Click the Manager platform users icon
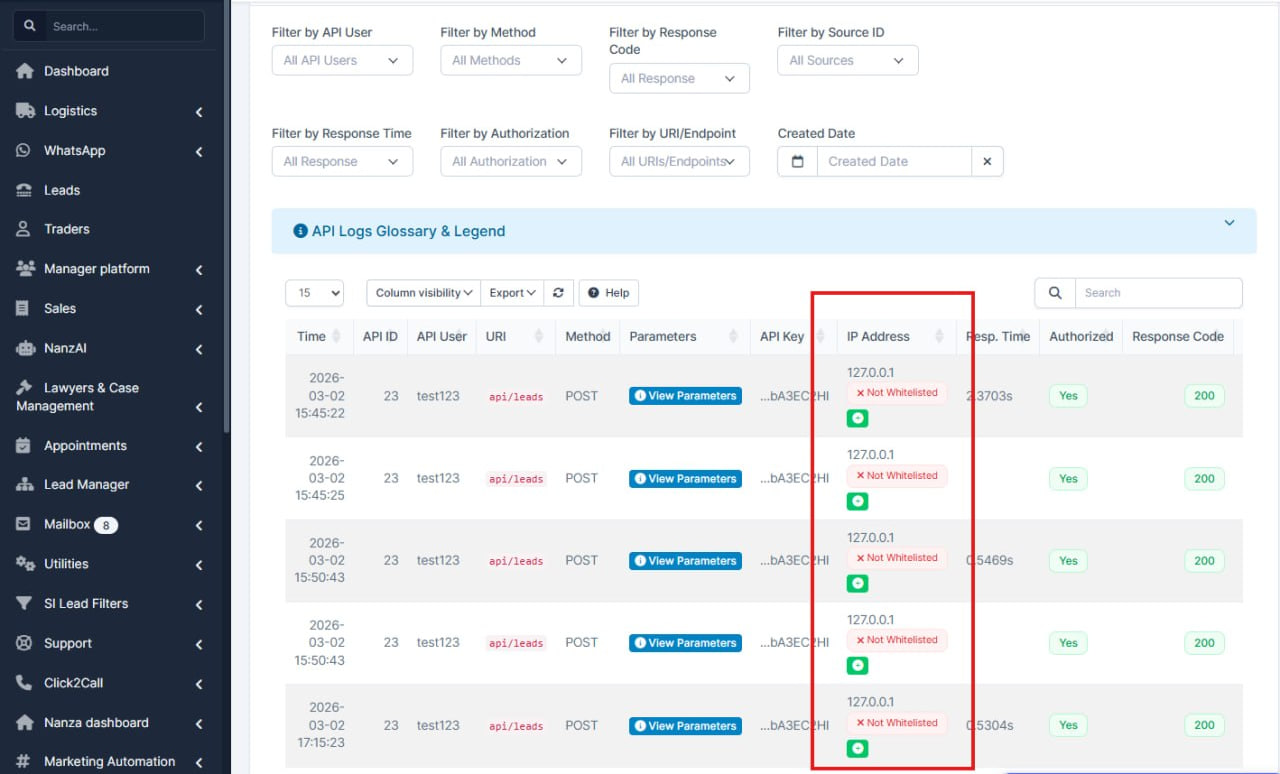1280x774 pixels. point(26,269)
